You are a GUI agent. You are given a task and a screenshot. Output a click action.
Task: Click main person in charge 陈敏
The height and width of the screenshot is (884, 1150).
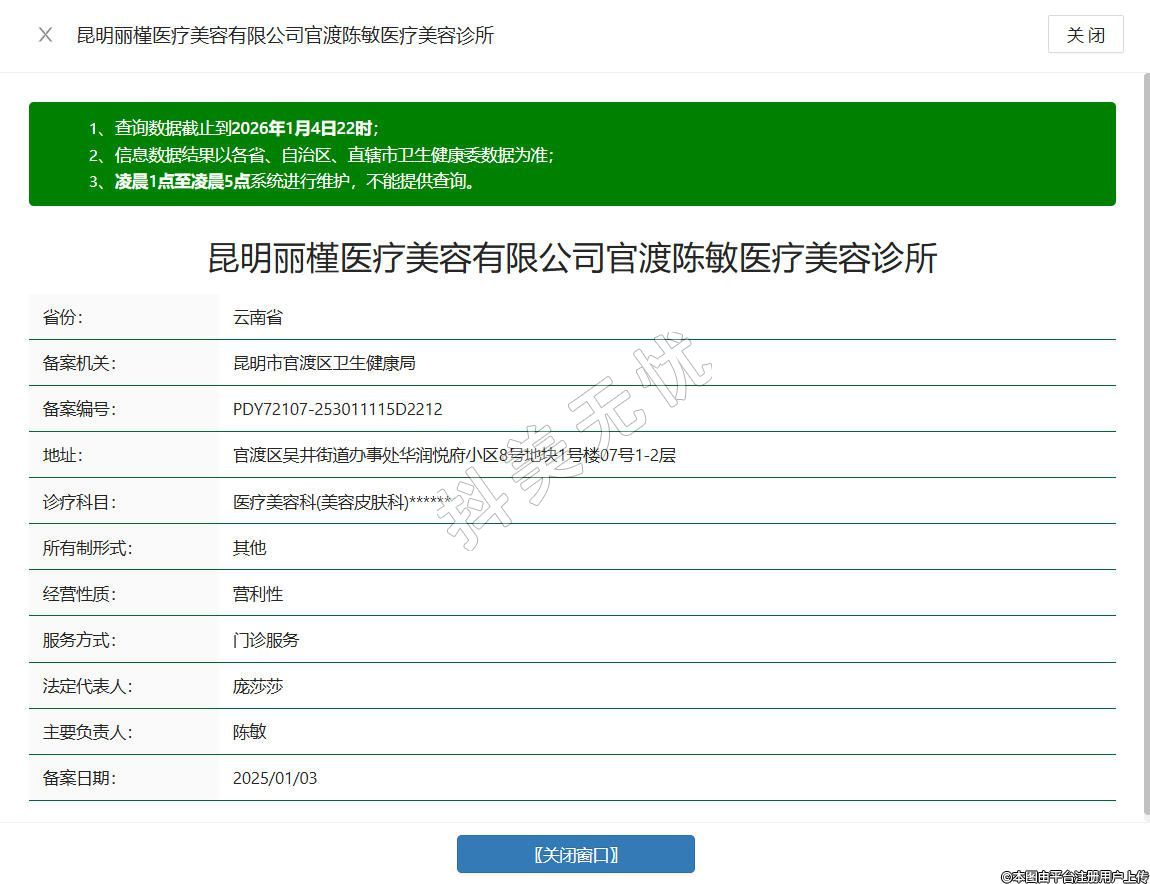point(250,732)
